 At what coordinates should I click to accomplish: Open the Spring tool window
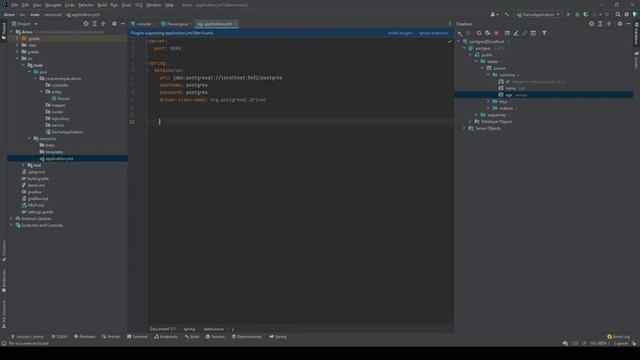(278, 337)
